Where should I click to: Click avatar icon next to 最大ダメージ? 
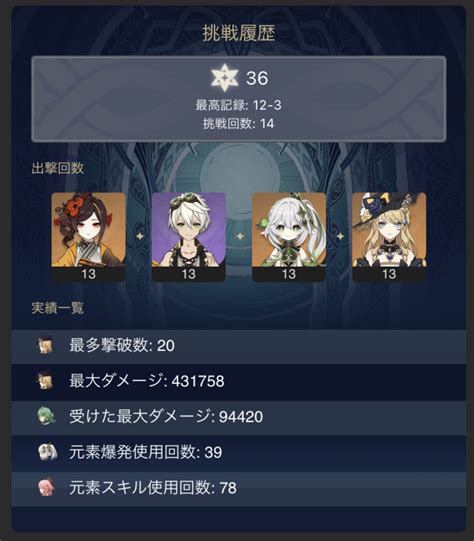(46, 381)
